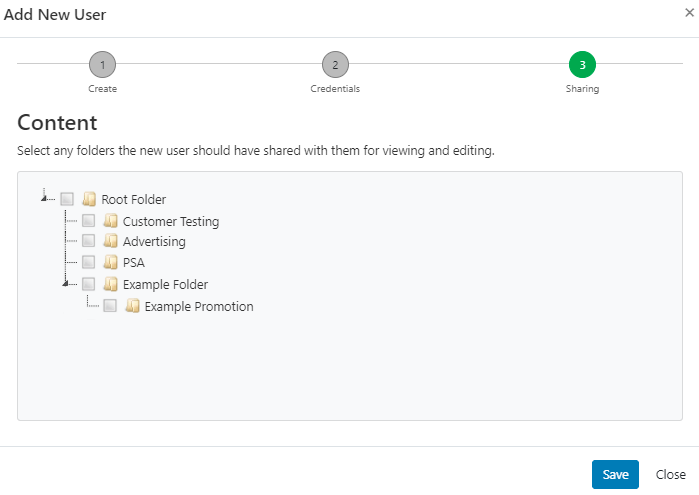Screen dimensions: 699x495
Task: Click the Root Folder folder icon
Action: coord(89,199)
